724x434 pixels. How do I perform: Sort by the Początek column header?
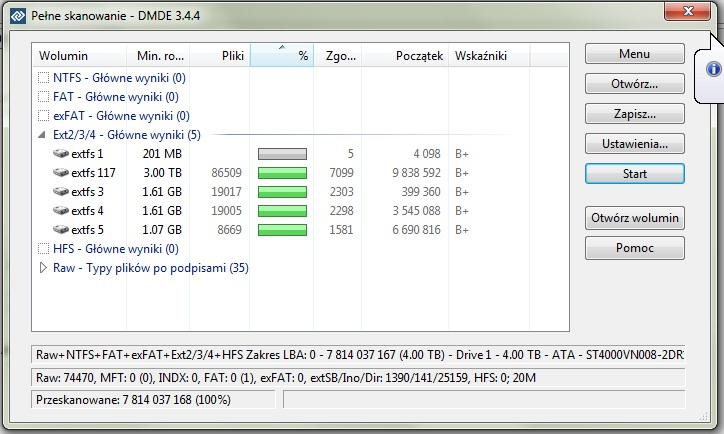click(405, 55)
